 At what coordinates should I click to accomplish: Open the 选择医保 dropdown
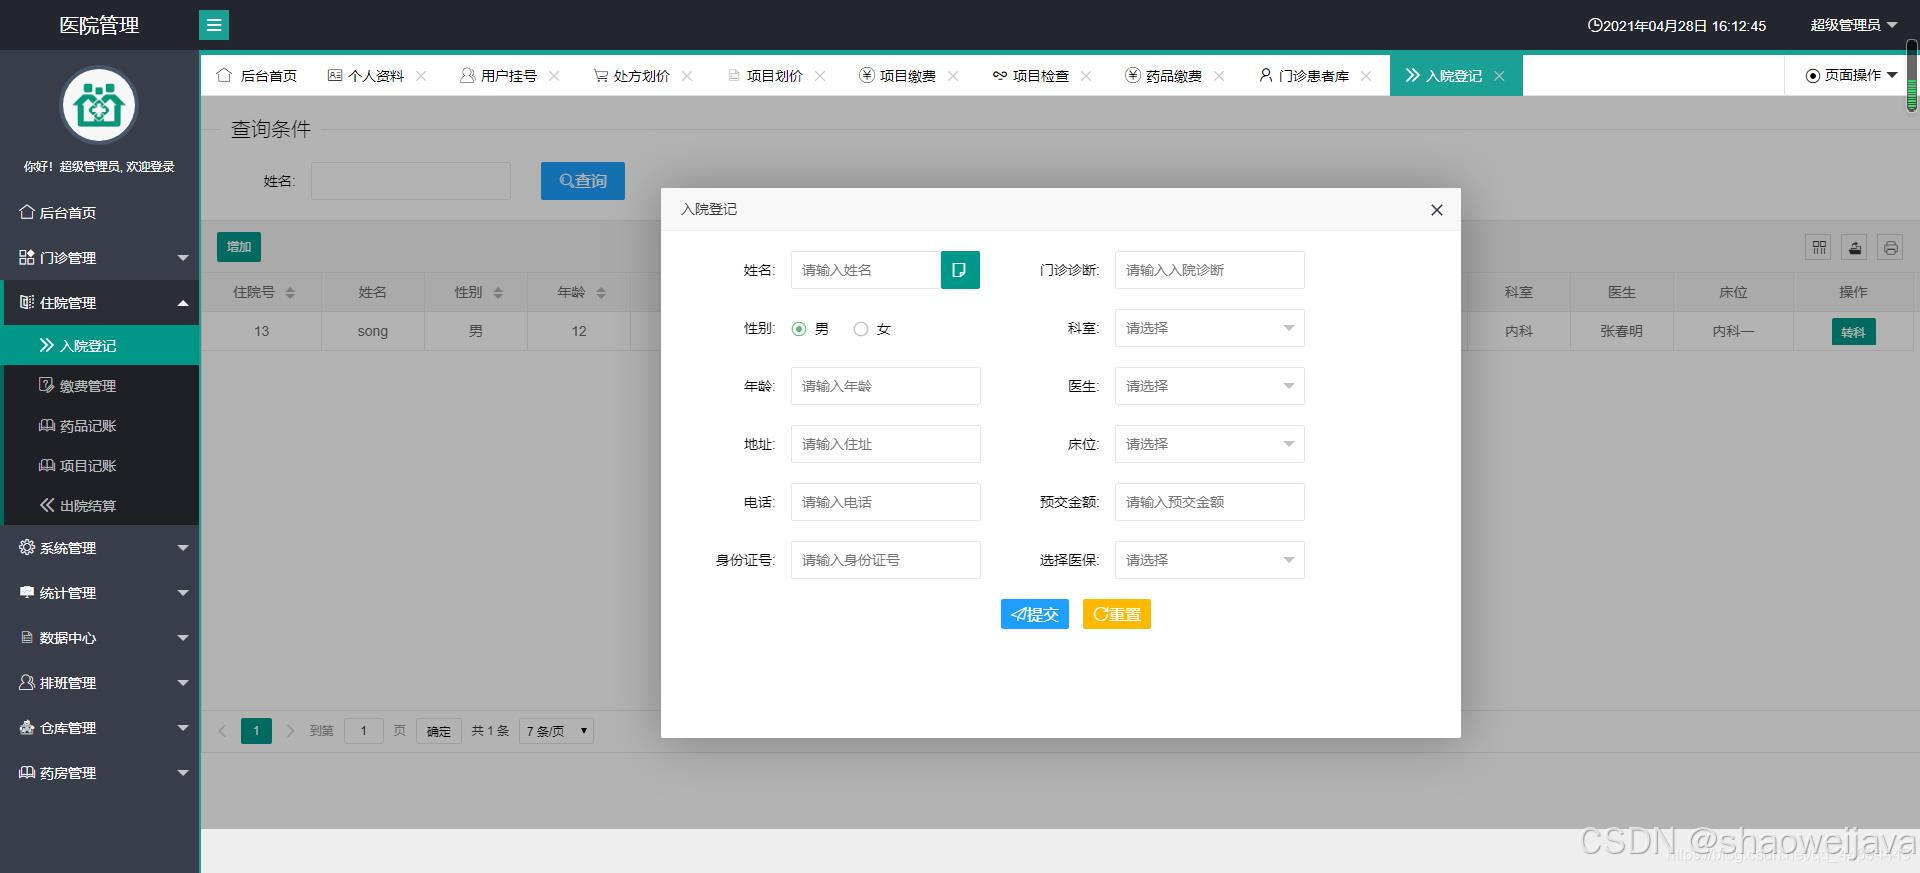point(1210,560)
